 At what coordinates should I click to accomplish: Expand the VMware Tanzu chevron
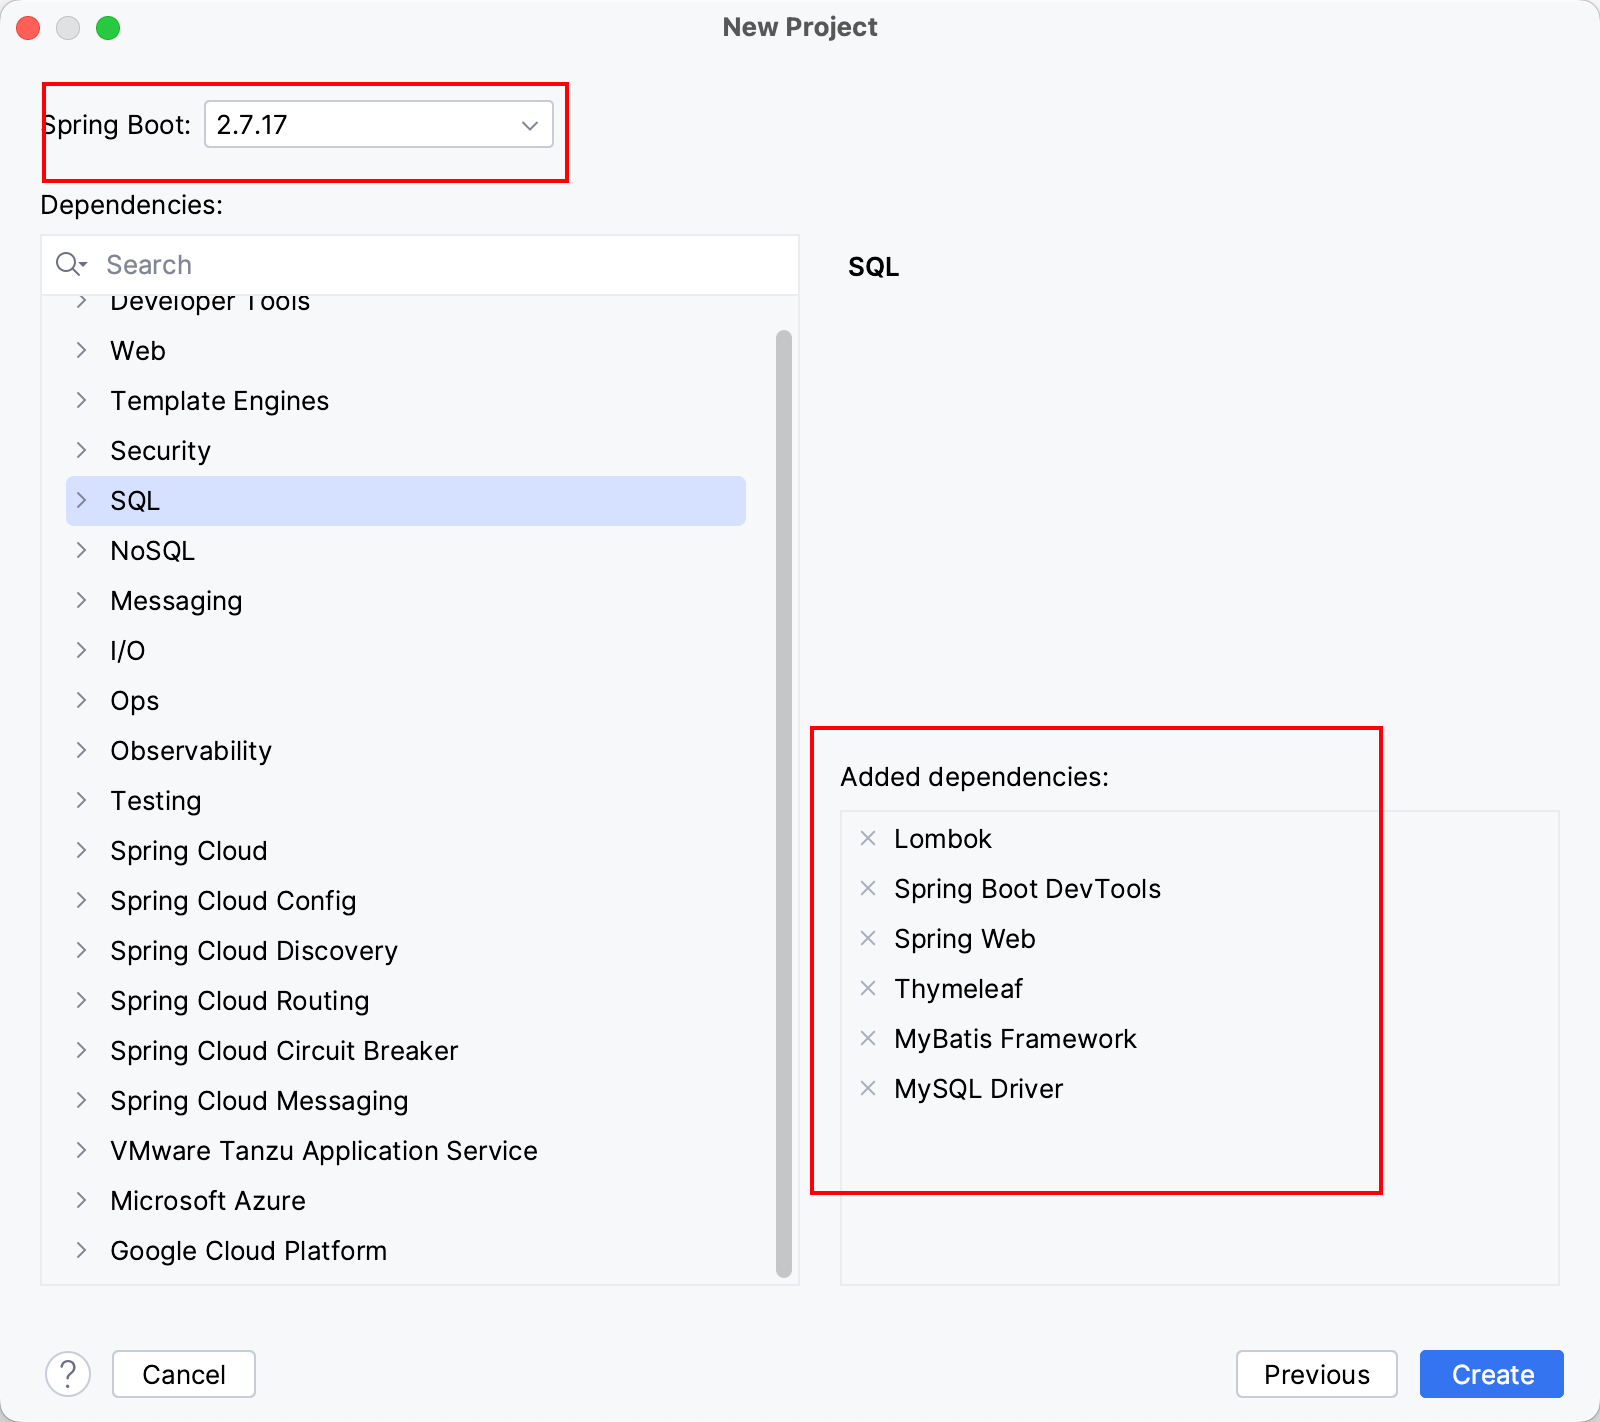click(x=82, y=1150)
